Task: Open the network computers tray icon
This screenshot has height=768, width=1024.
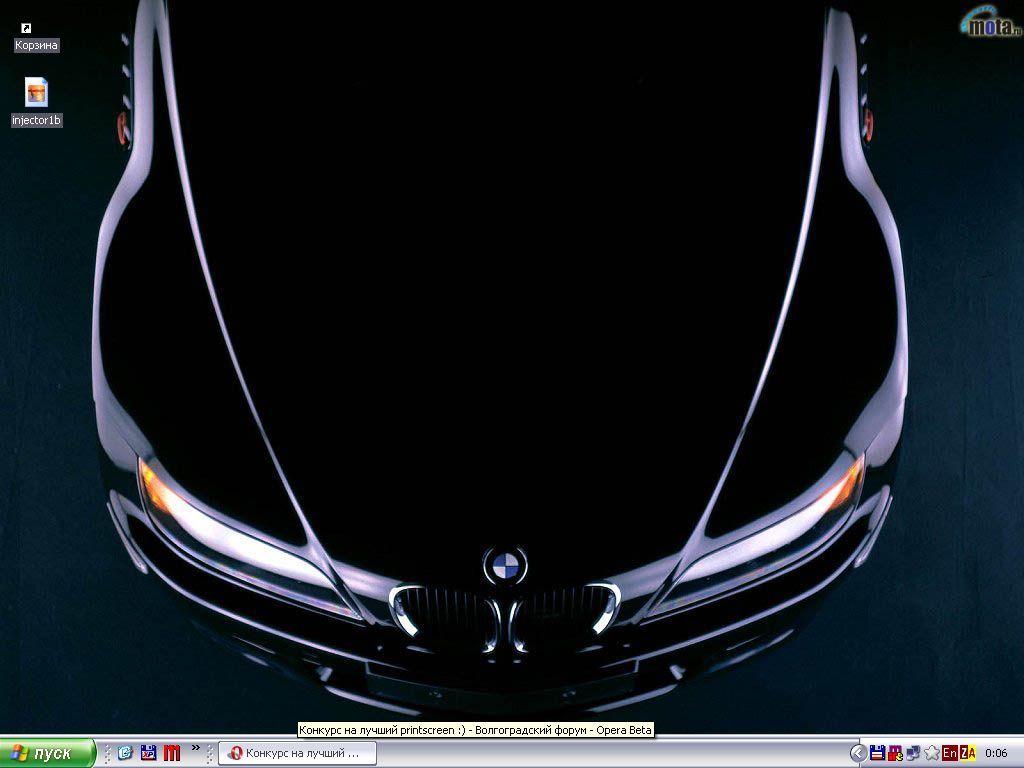Action: click(x=914, y=754)
